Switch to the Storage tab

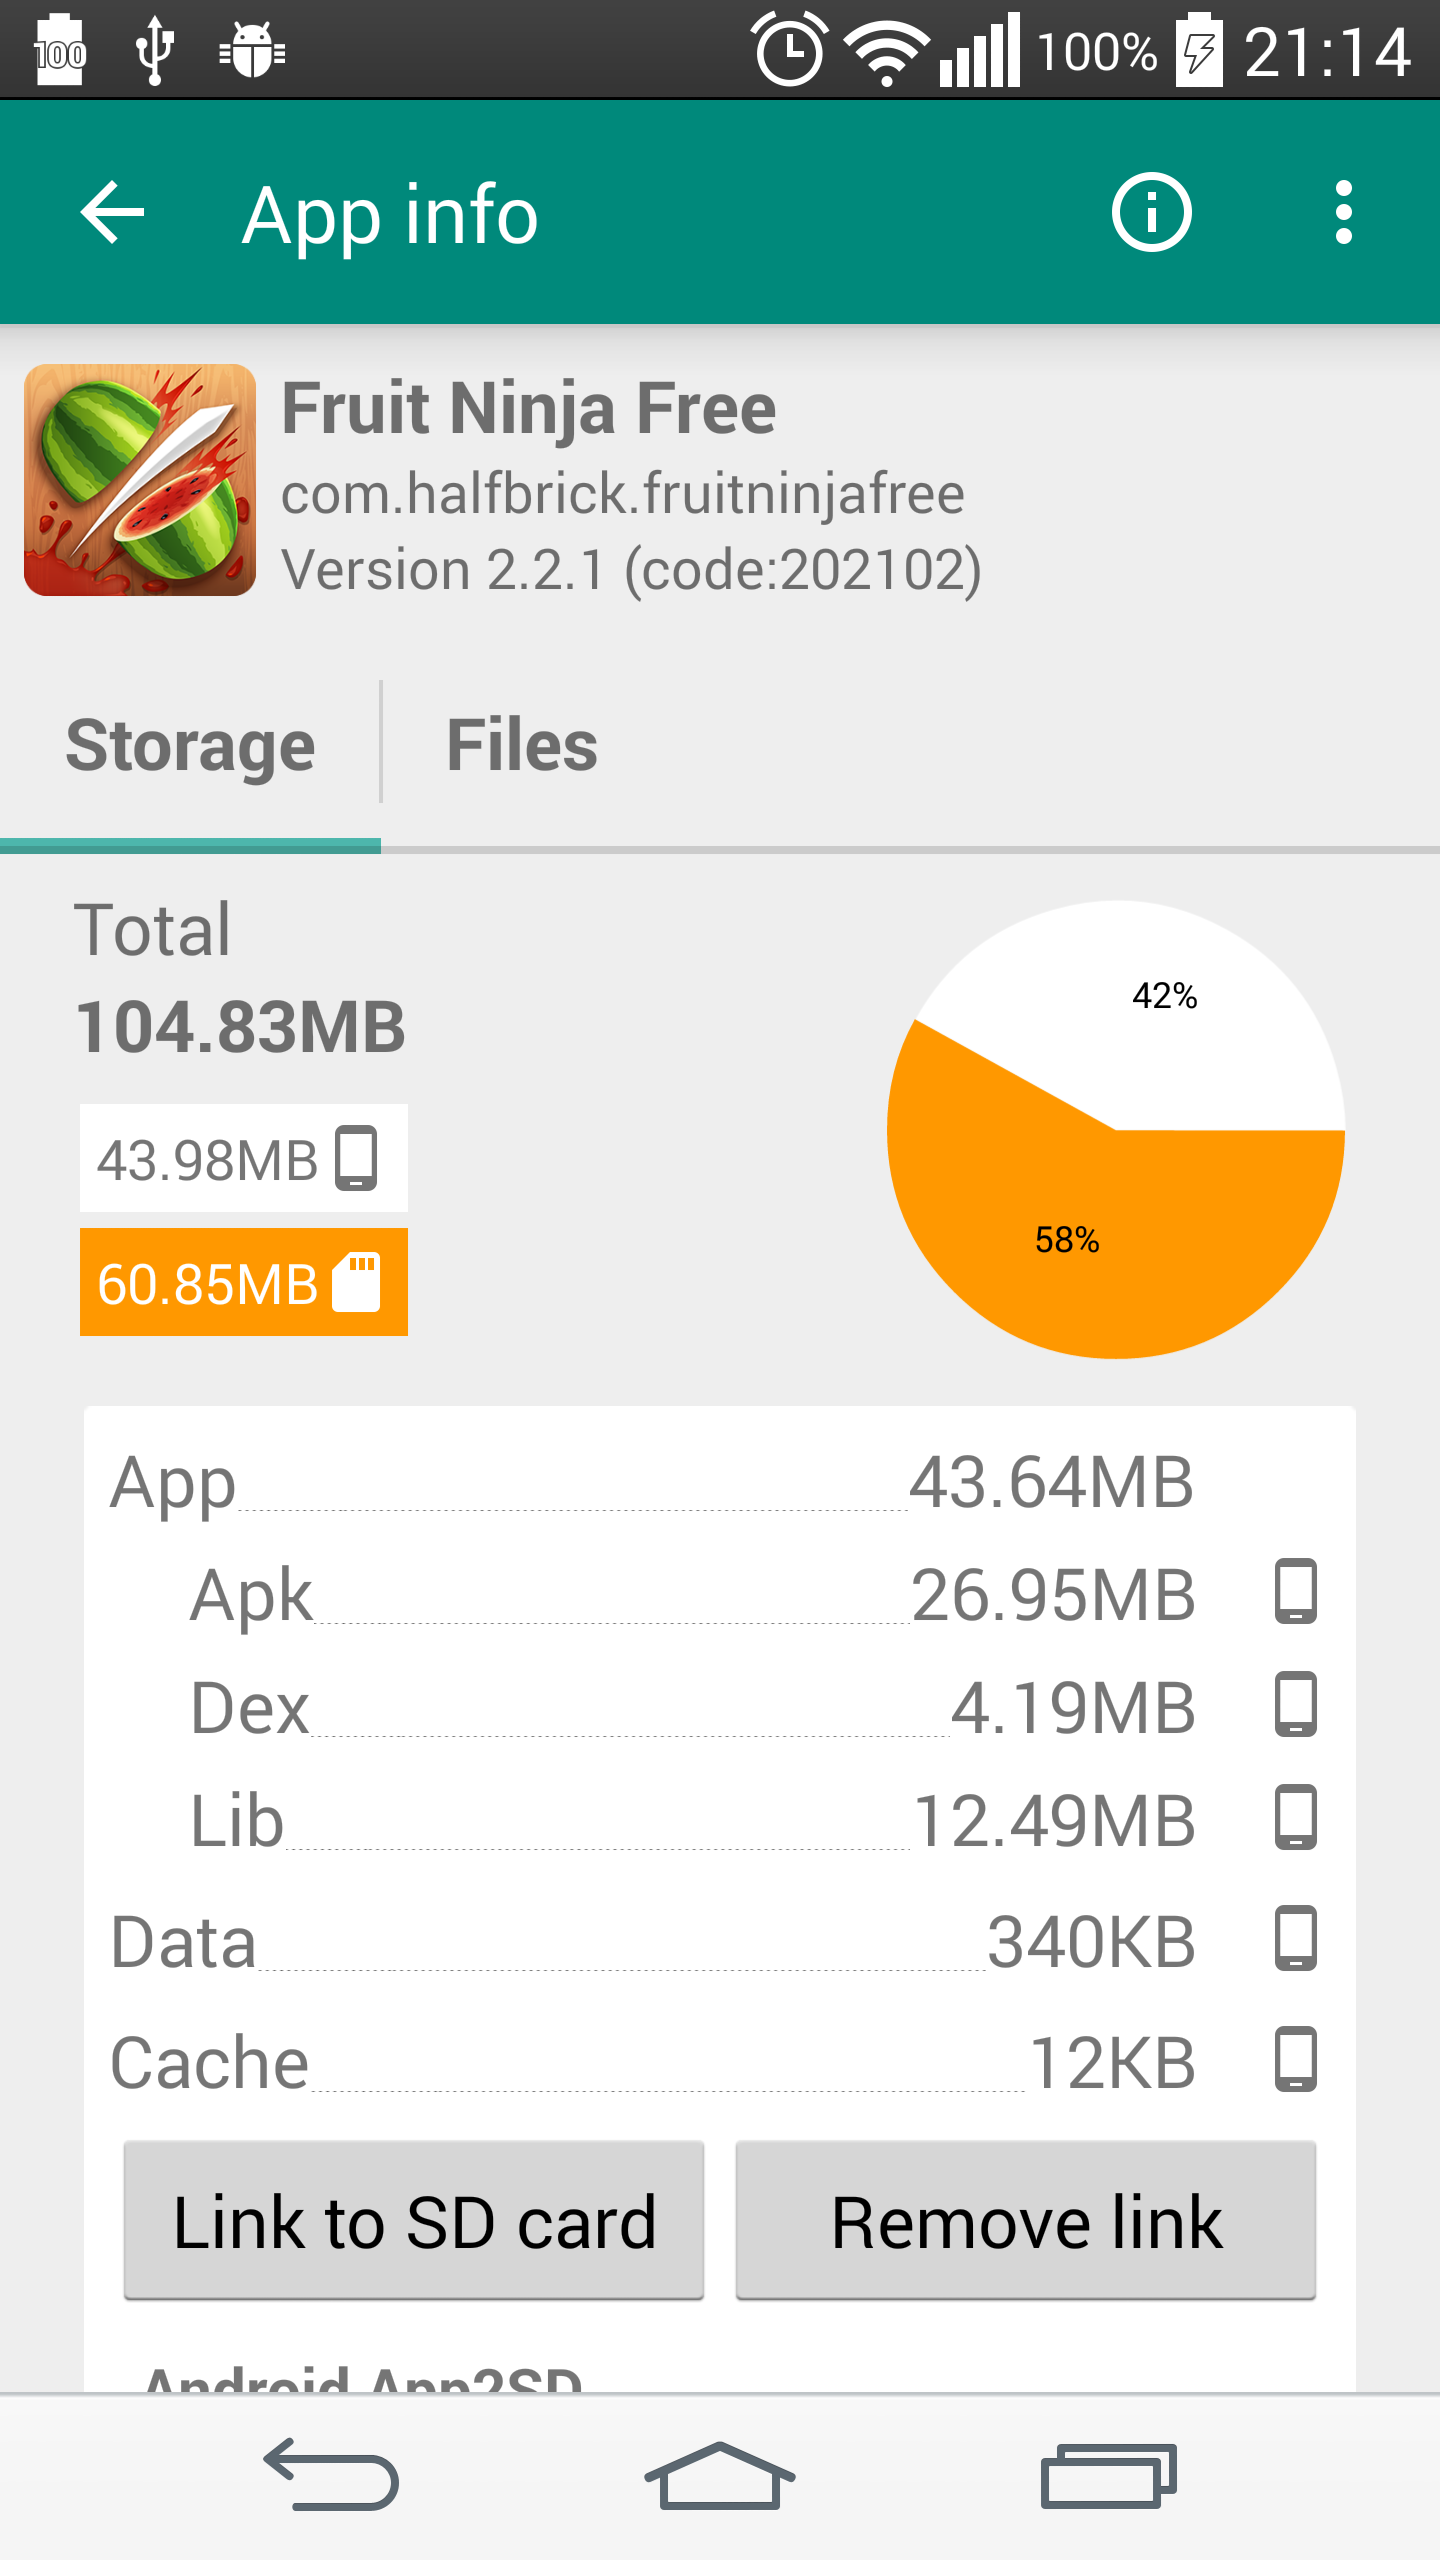[x=190, y=746]
